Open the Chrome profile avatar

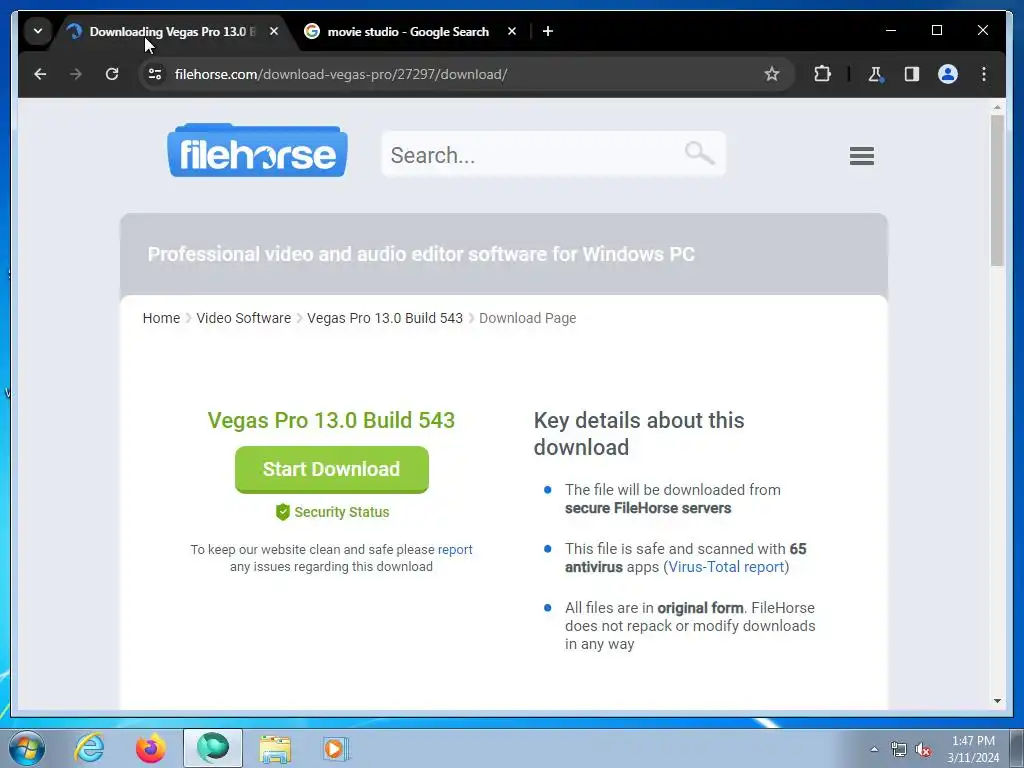pyautogui.click(x=948, y=74)
